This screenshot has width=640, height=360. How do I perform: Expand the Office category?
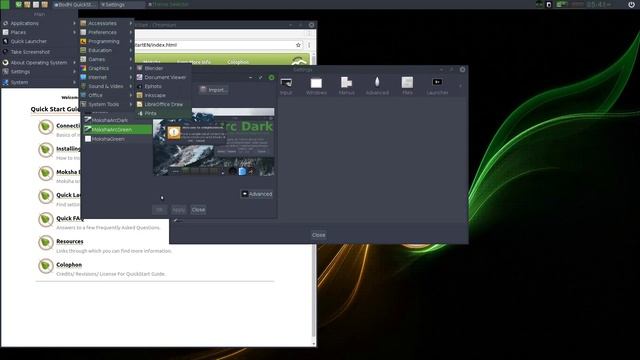point(106,95)
